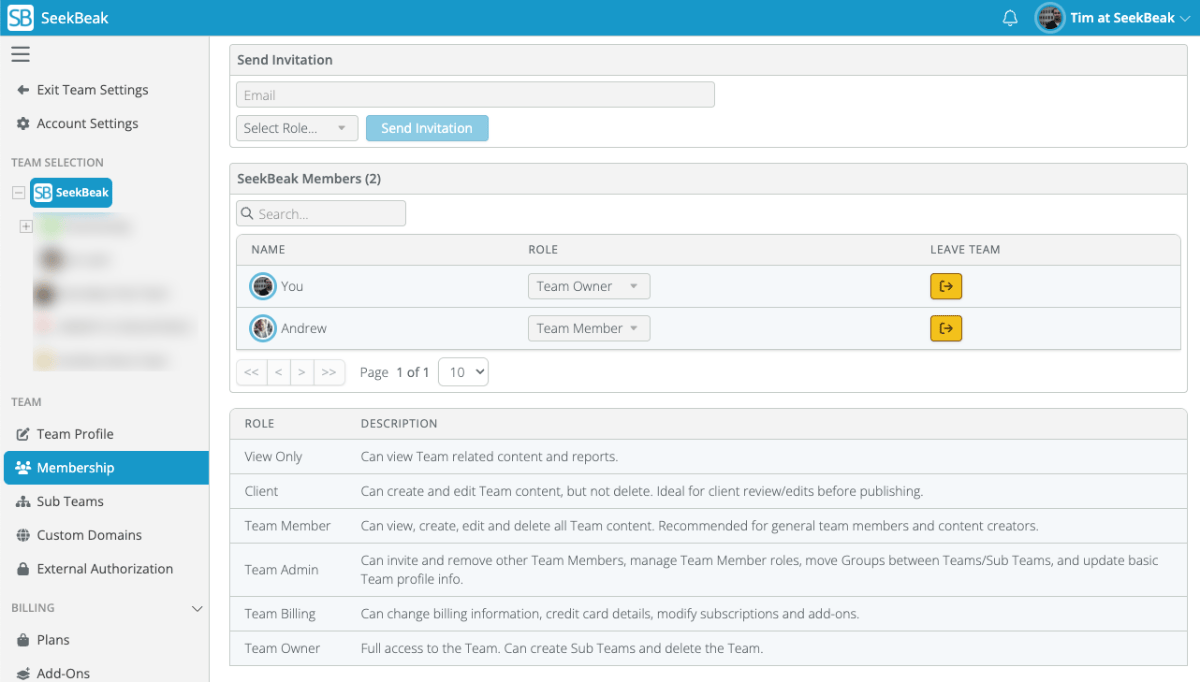Click the leave team icon for Andrew
Screen dimensions: 1200x682
(x=946, y=328)
